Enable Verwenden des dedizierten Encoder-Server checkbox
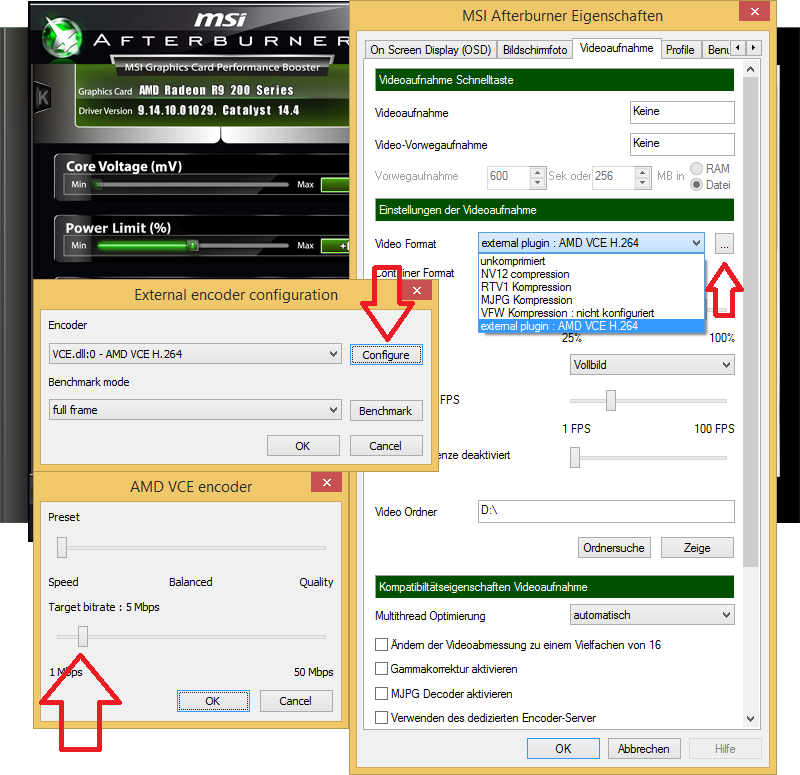This screenshot has height=775, width=800. [381, 718]
